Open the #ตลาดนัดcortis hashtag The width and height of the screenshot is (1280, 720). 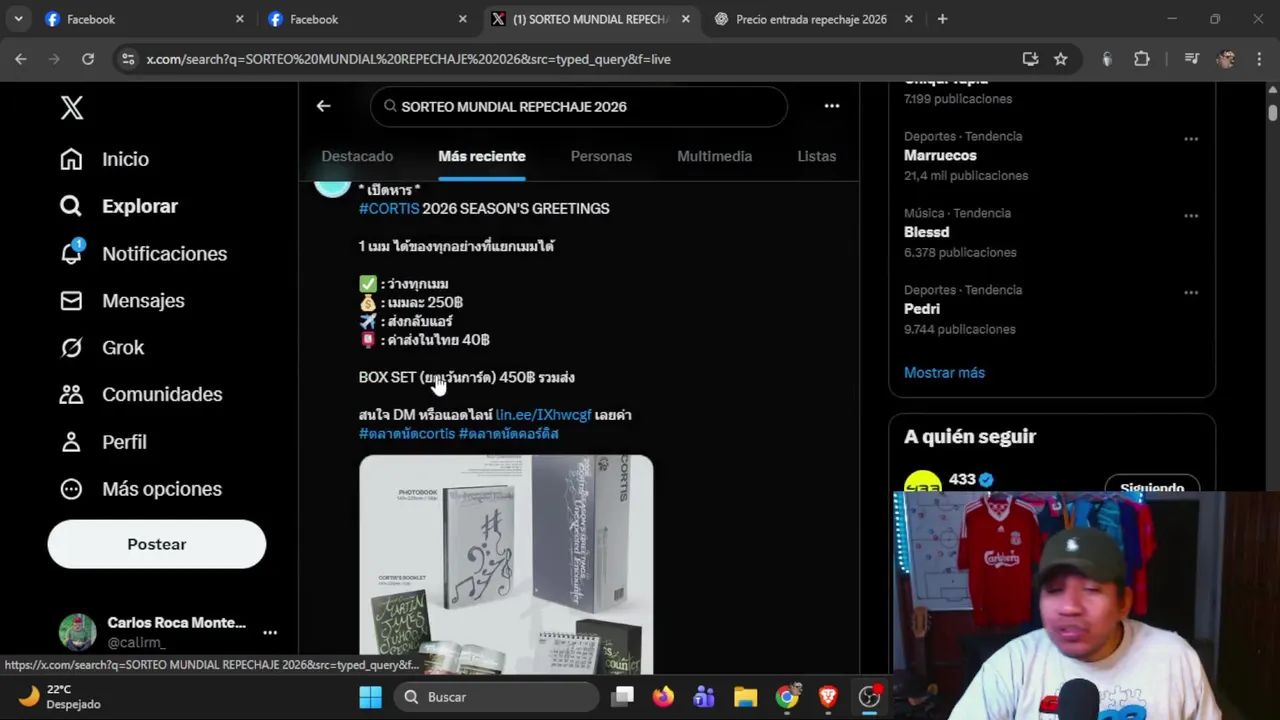407,433
